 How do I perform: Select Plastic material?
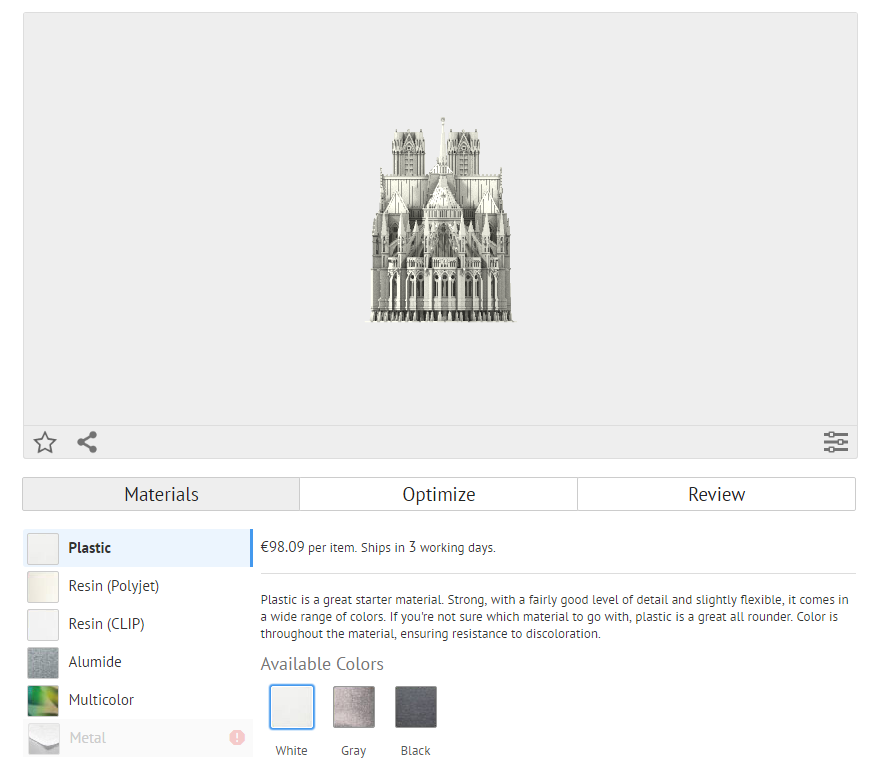138,548
